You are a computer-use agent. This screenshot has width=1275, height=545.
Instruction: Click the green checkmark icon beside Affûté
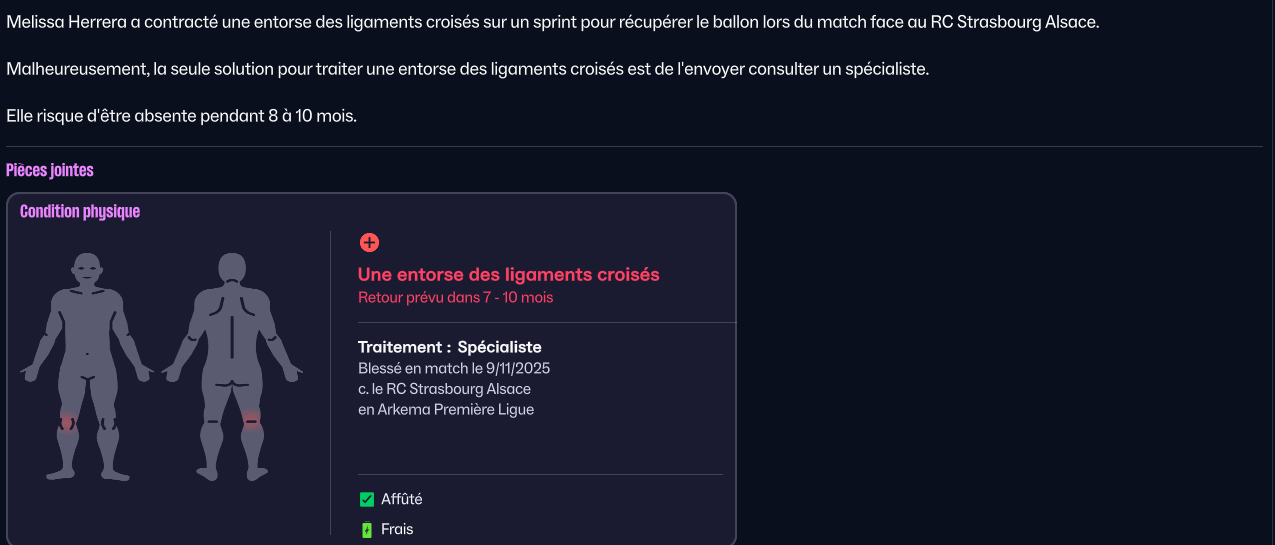tap(367, 500)
